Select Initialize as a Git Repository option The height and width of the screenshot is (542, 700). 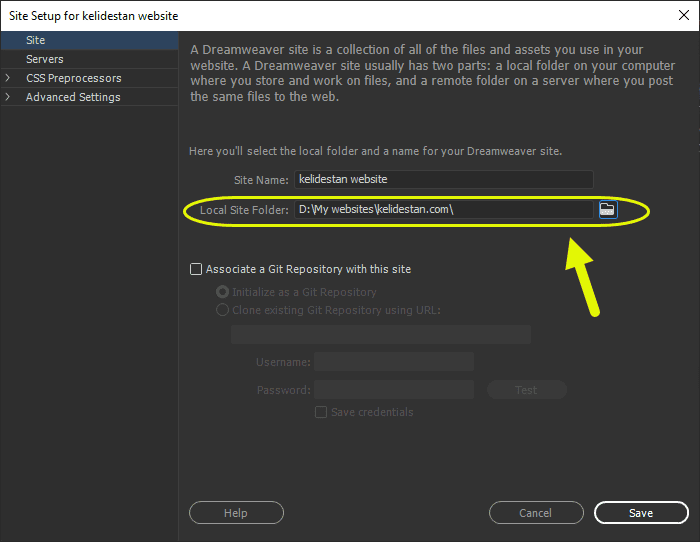(x=222, y=292)
